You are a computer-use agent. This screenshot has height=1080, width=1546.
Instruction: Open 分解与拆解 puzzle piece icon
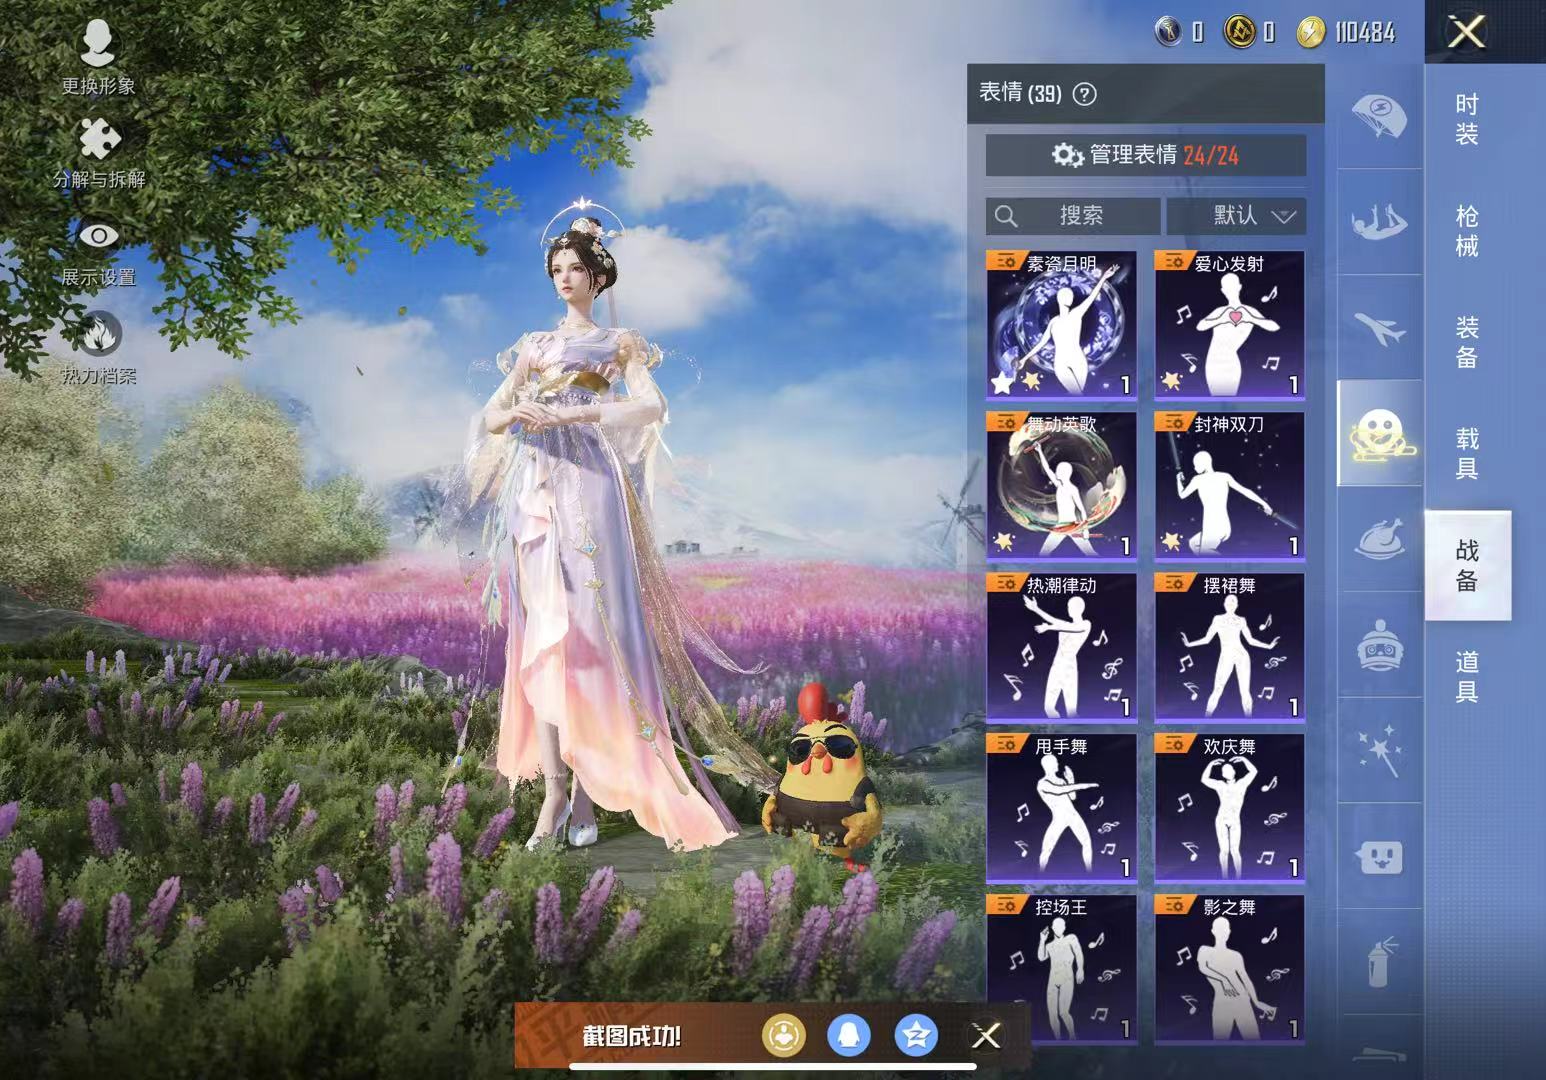(x=98, y=152)
